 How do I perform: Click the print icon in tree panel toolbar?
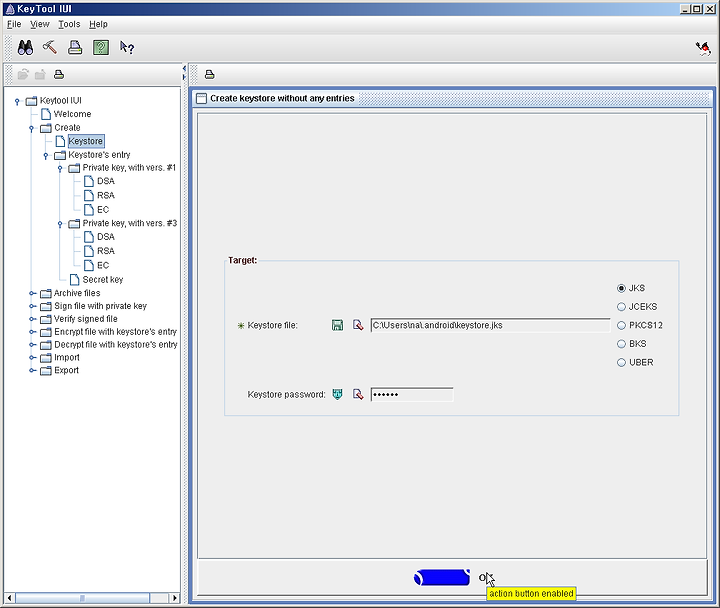pyautogui.click(x=59, y=74)
